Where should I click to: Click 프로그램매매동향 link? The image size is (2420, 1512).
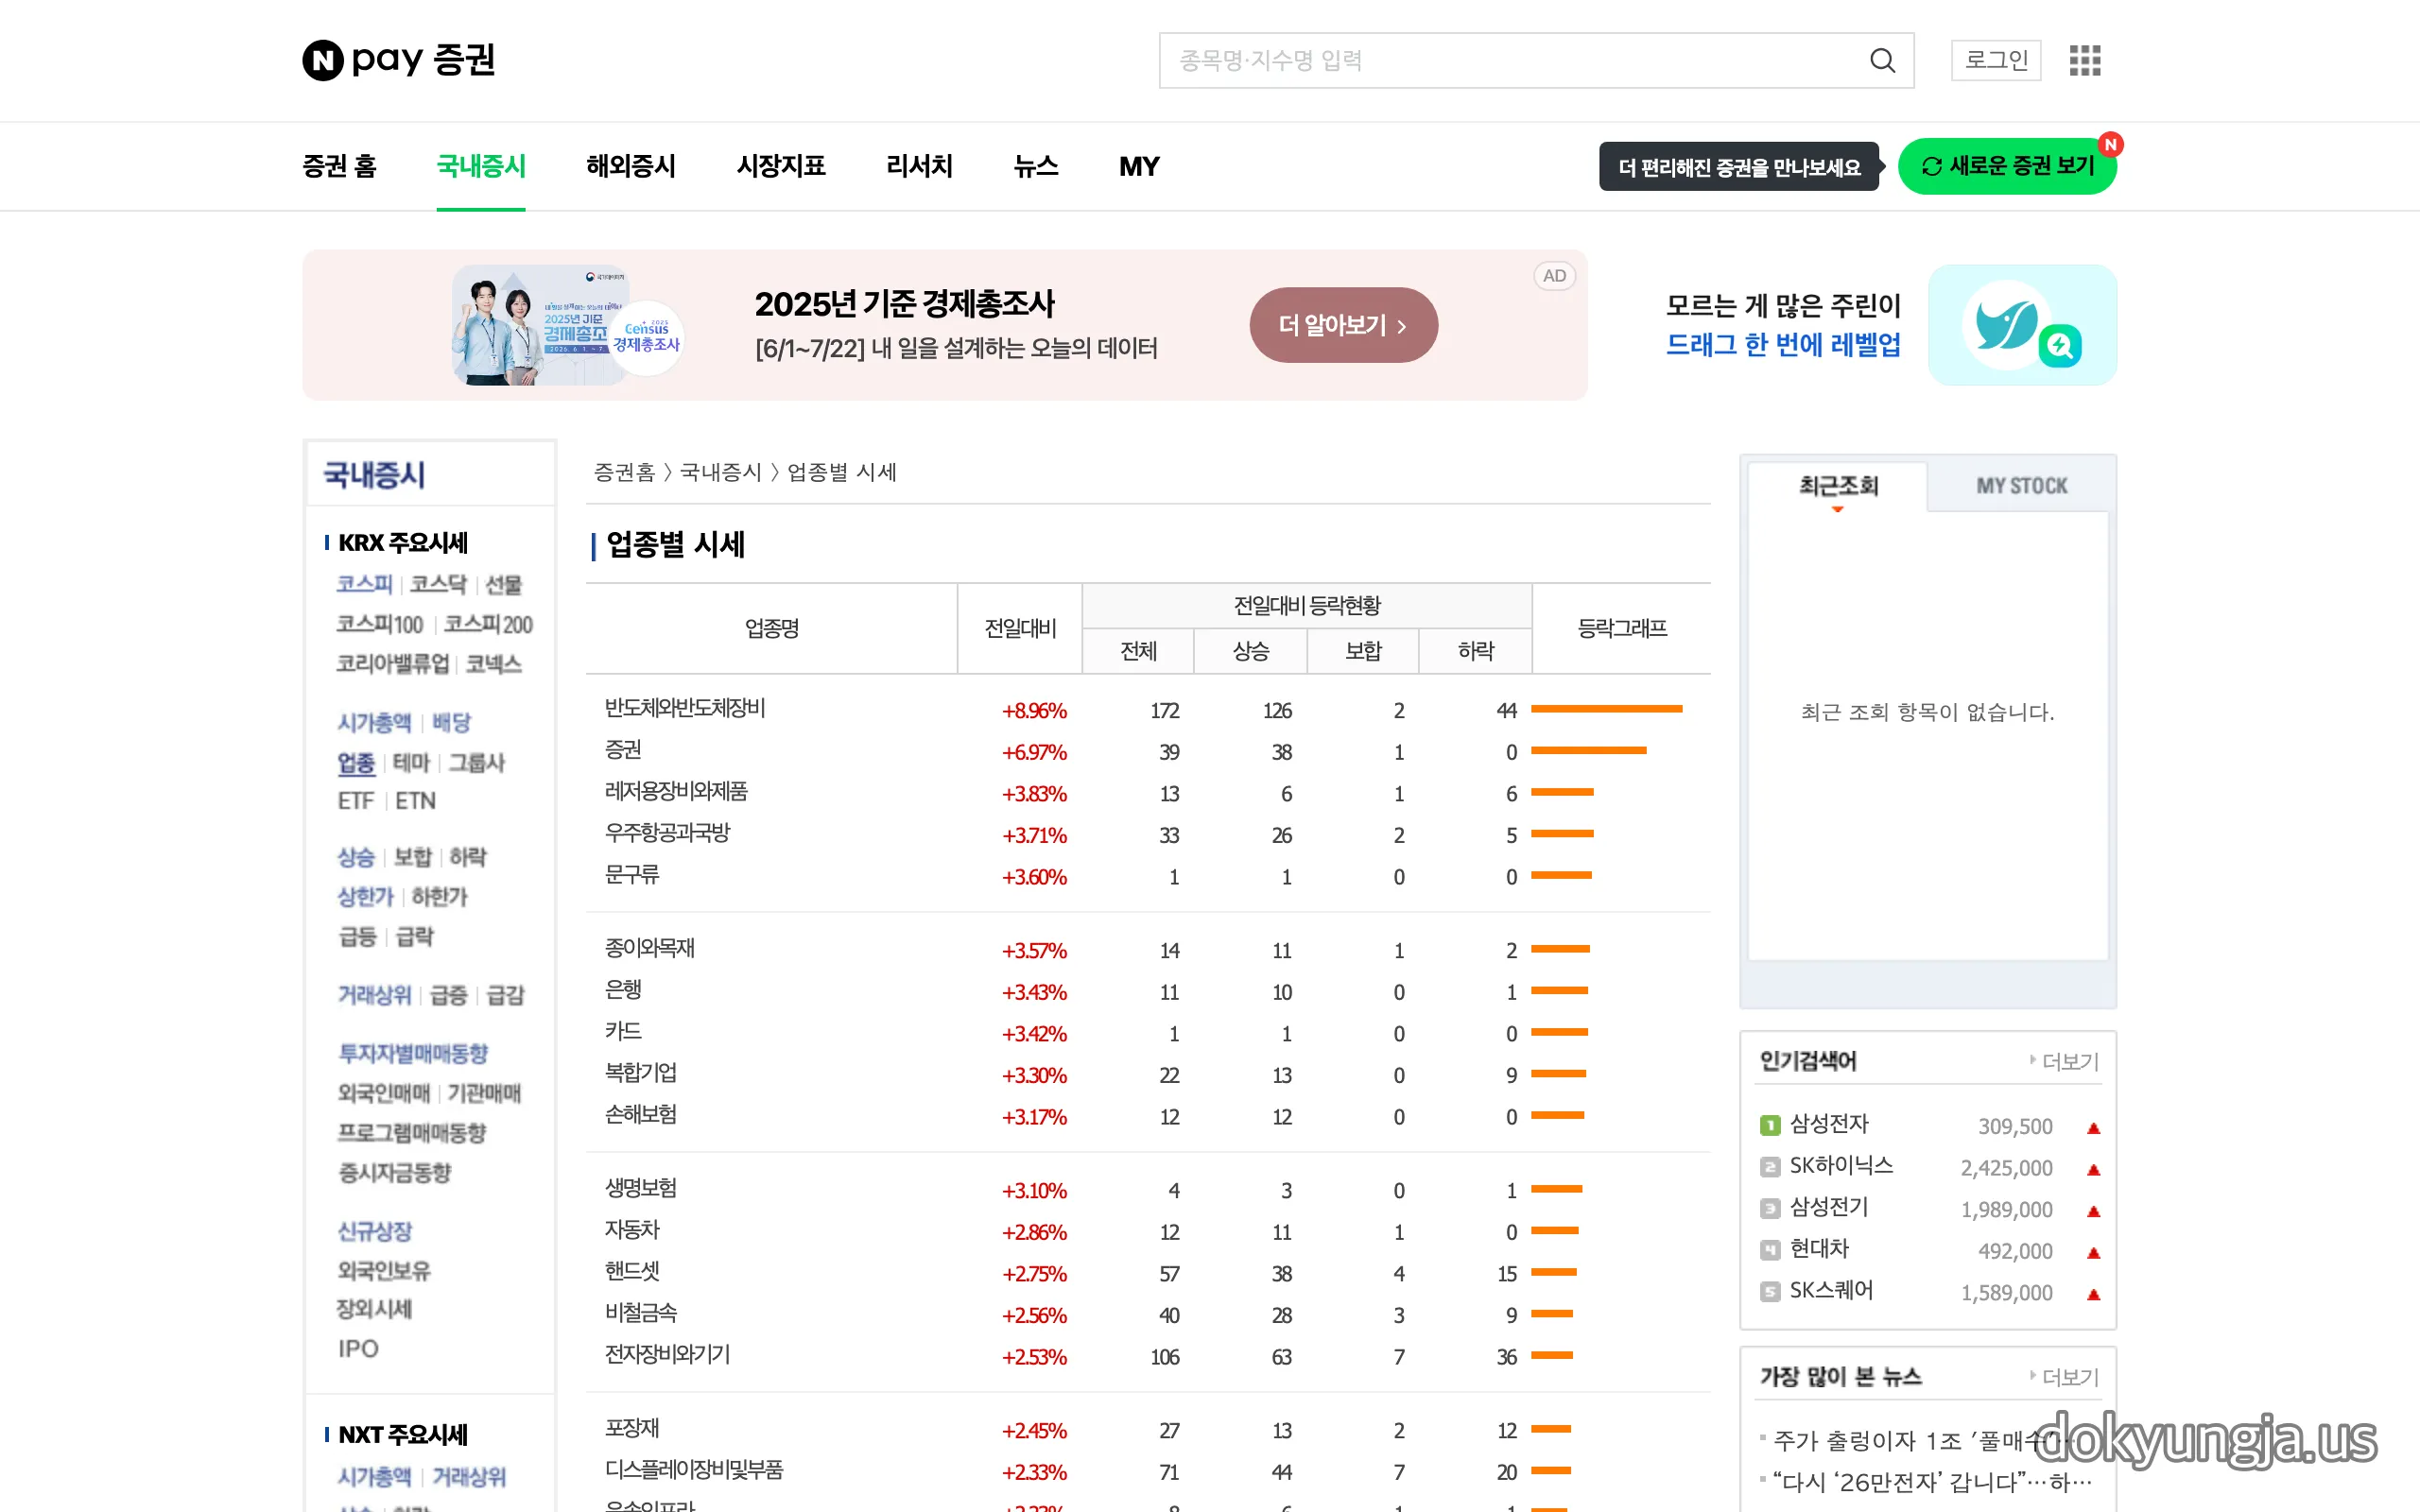412,1133
